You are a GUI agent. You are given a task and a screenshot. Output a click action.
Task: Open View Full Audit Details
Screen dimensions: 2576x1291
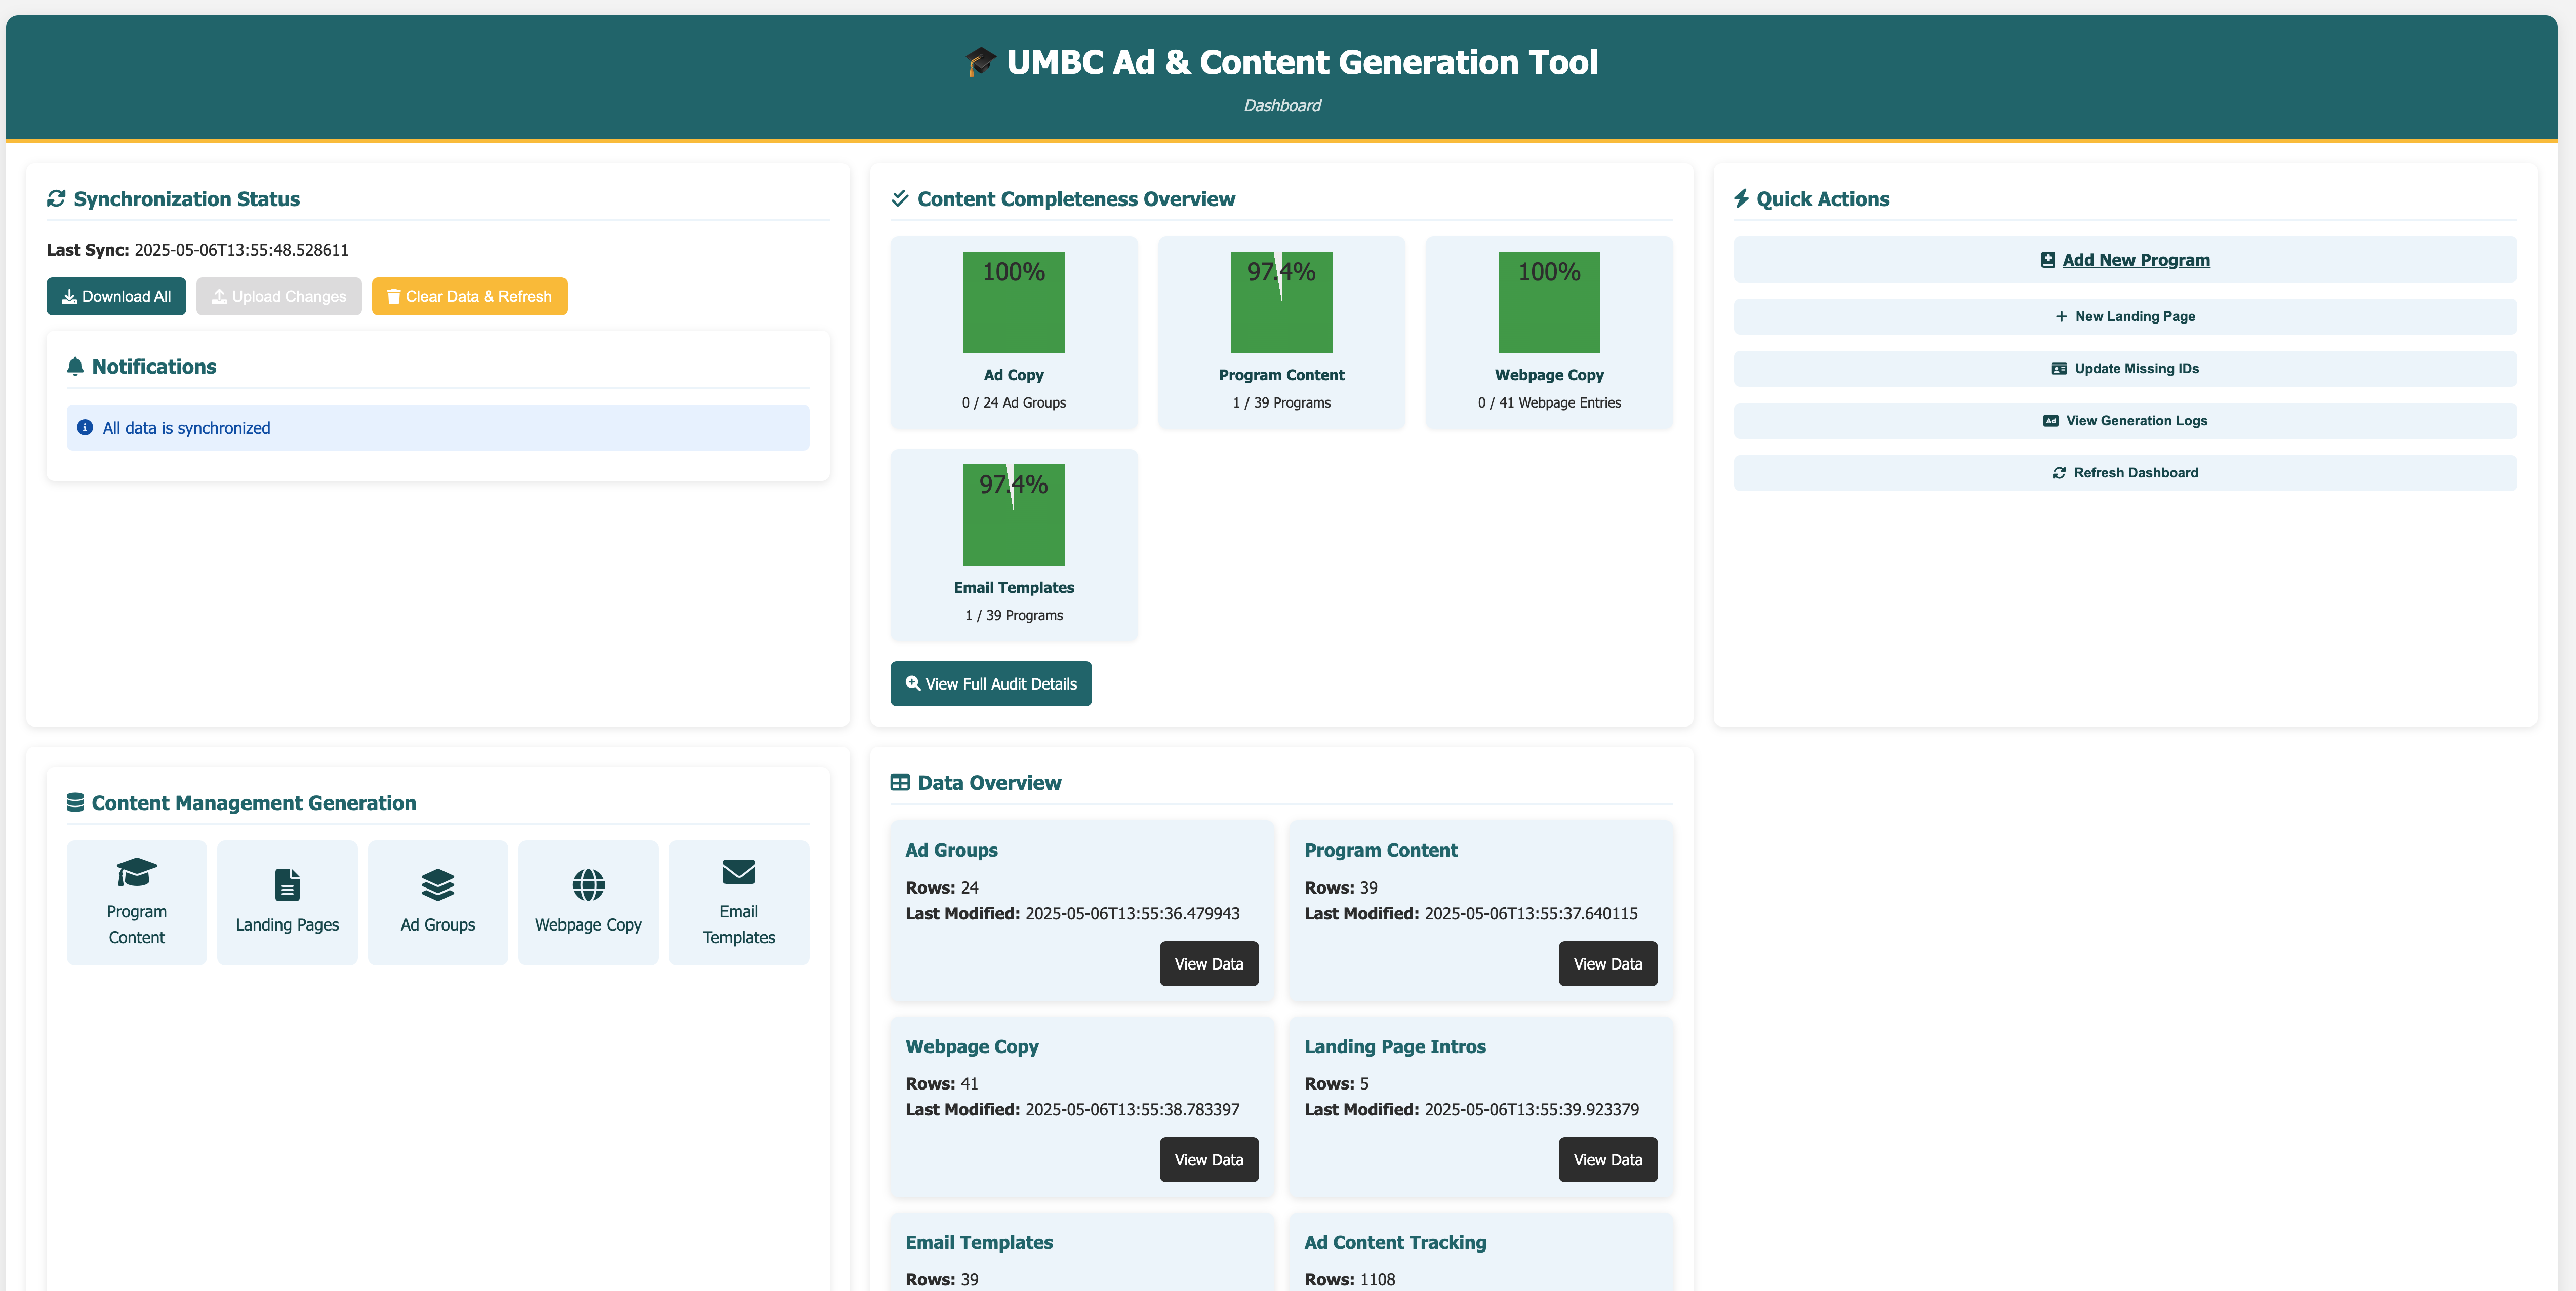(x=991, y=684)
